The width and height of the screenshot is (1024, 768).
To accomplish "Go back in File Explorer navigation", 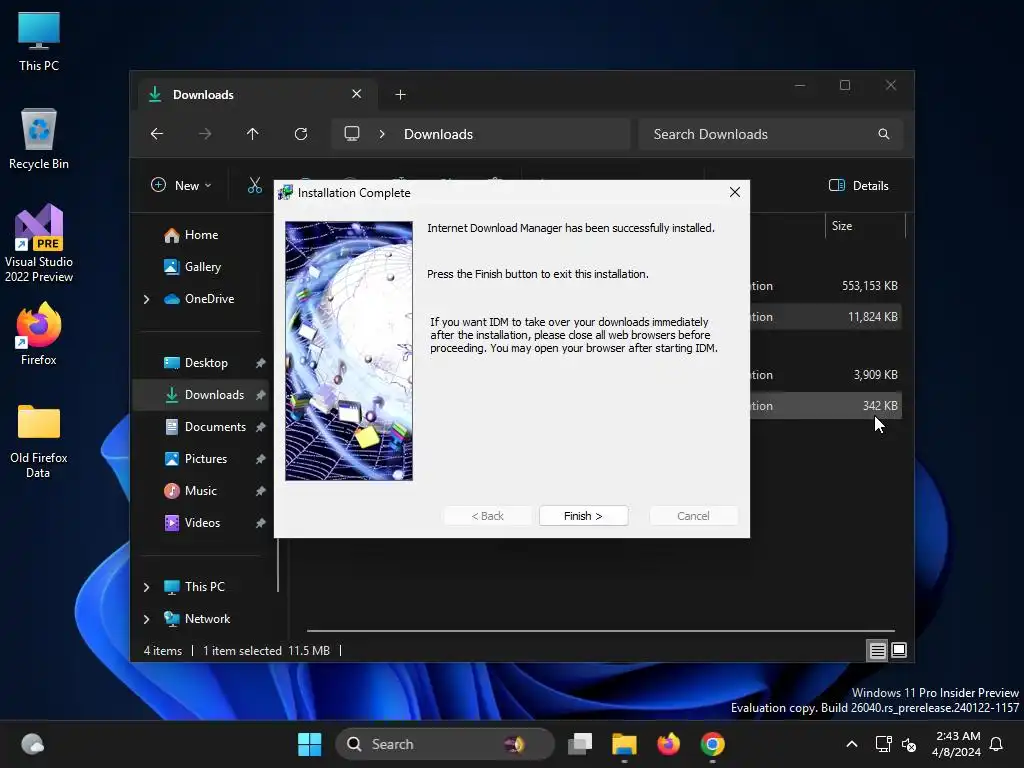I will pyautogui.click(x=157, y=134).
